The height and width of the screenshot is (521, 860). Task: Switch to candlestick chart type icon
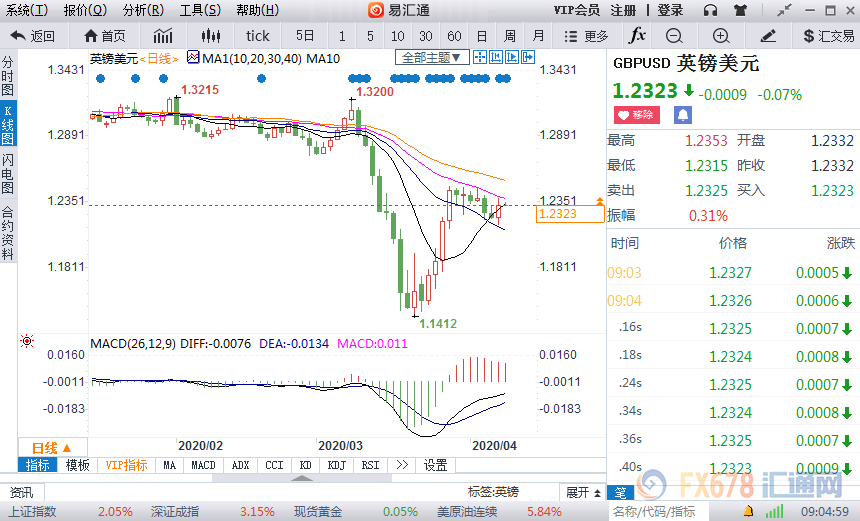tap(211, 36)
